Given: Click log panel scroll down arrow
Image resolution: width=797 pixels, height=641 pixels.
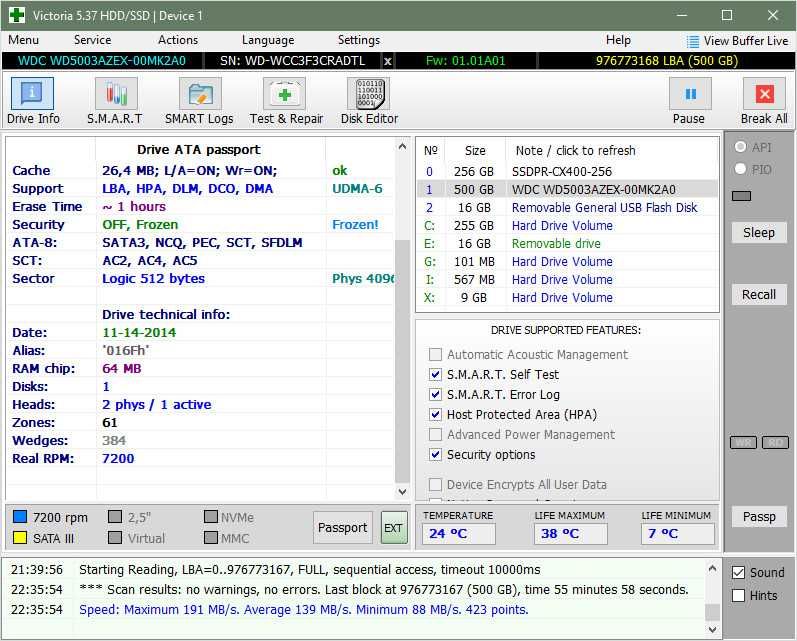Looking at the screenshot, I should (713, 629).
